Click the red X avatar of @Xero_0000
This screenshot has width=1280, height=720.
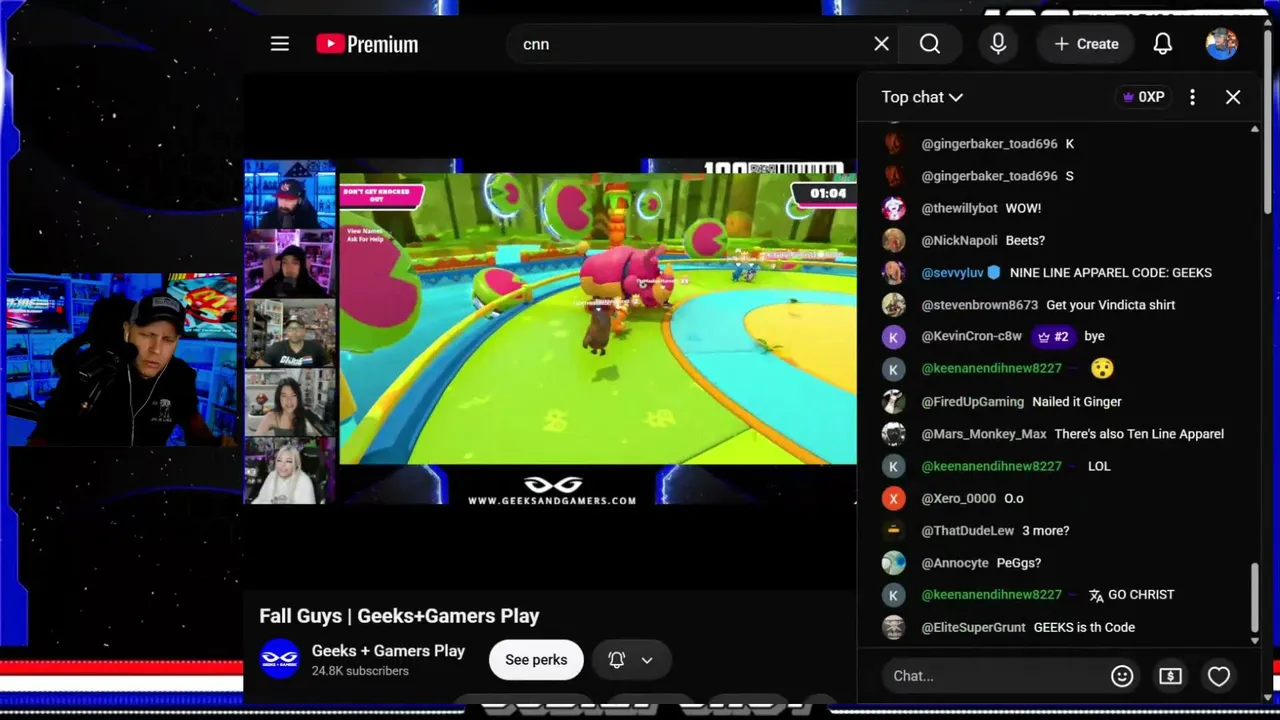pyautogui.click(x=893, y=498)
